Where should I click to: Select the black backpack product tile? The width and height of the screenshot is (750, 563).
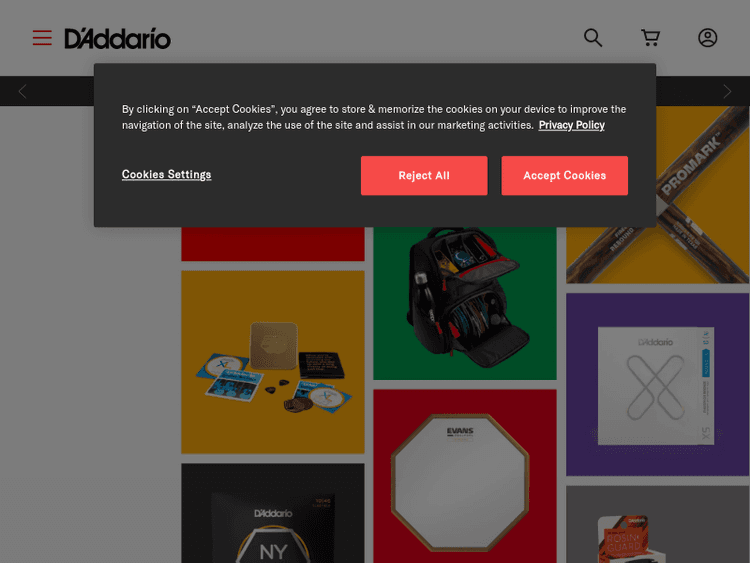coord(464,303)
